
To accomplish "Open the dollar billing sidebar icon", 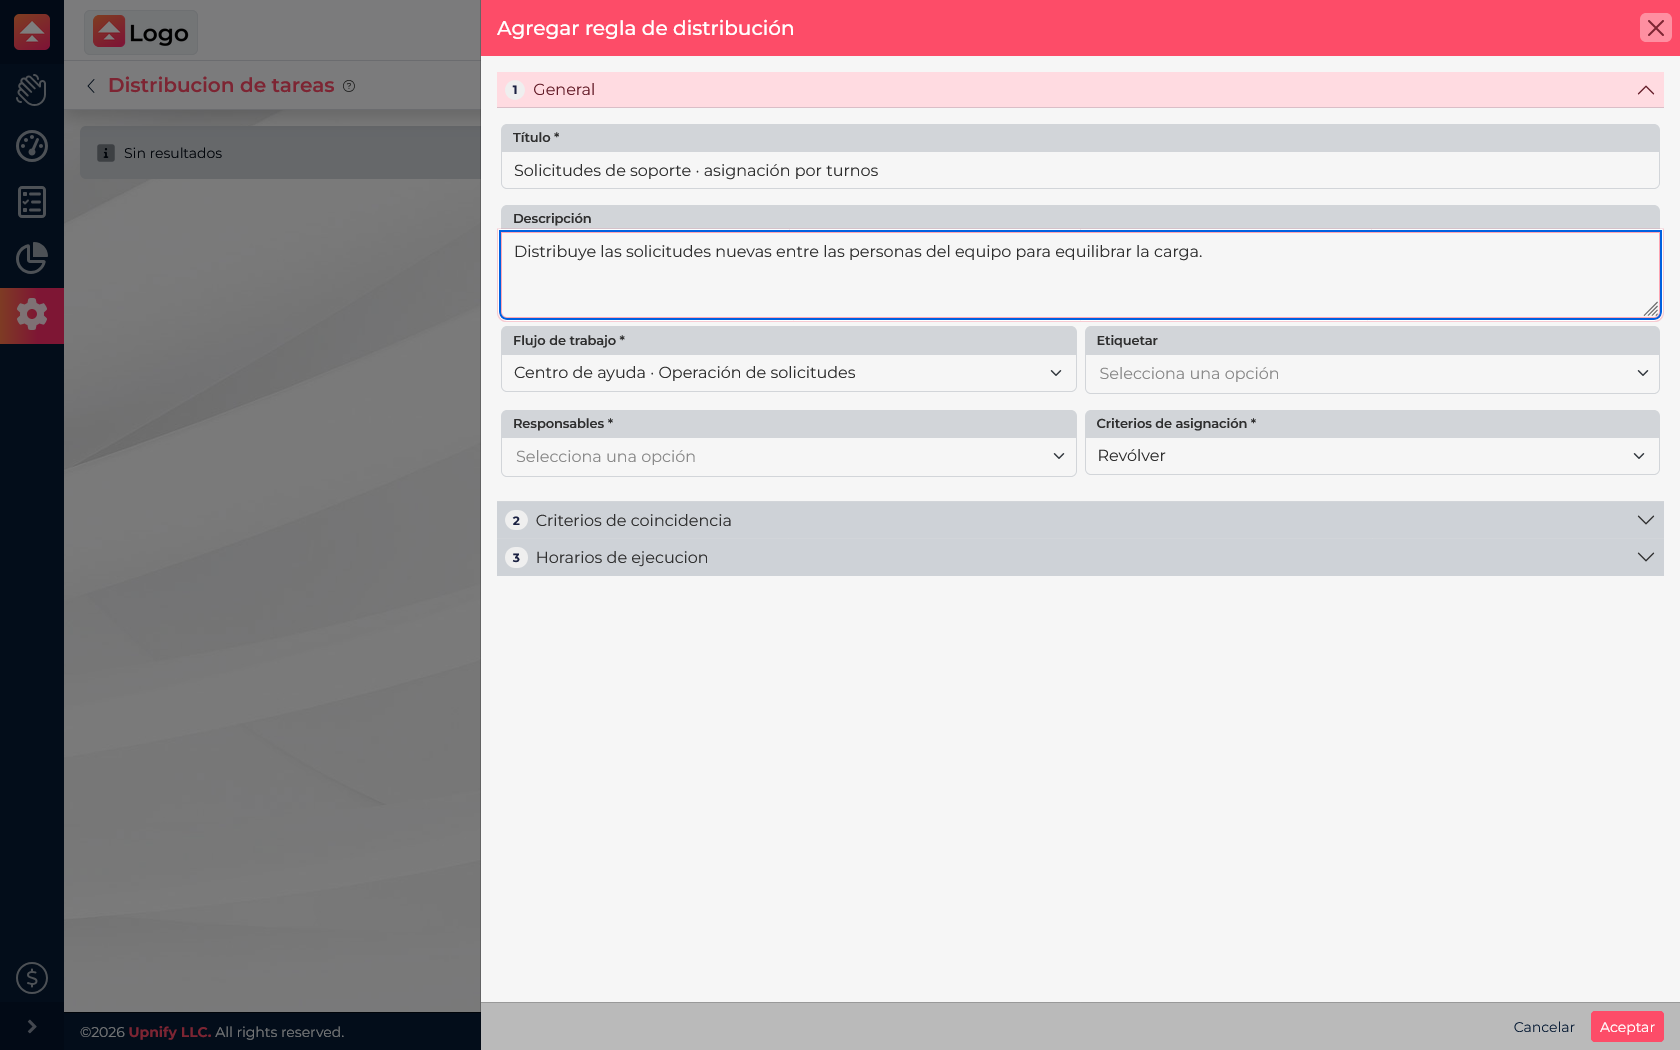I will click(32, 978).
